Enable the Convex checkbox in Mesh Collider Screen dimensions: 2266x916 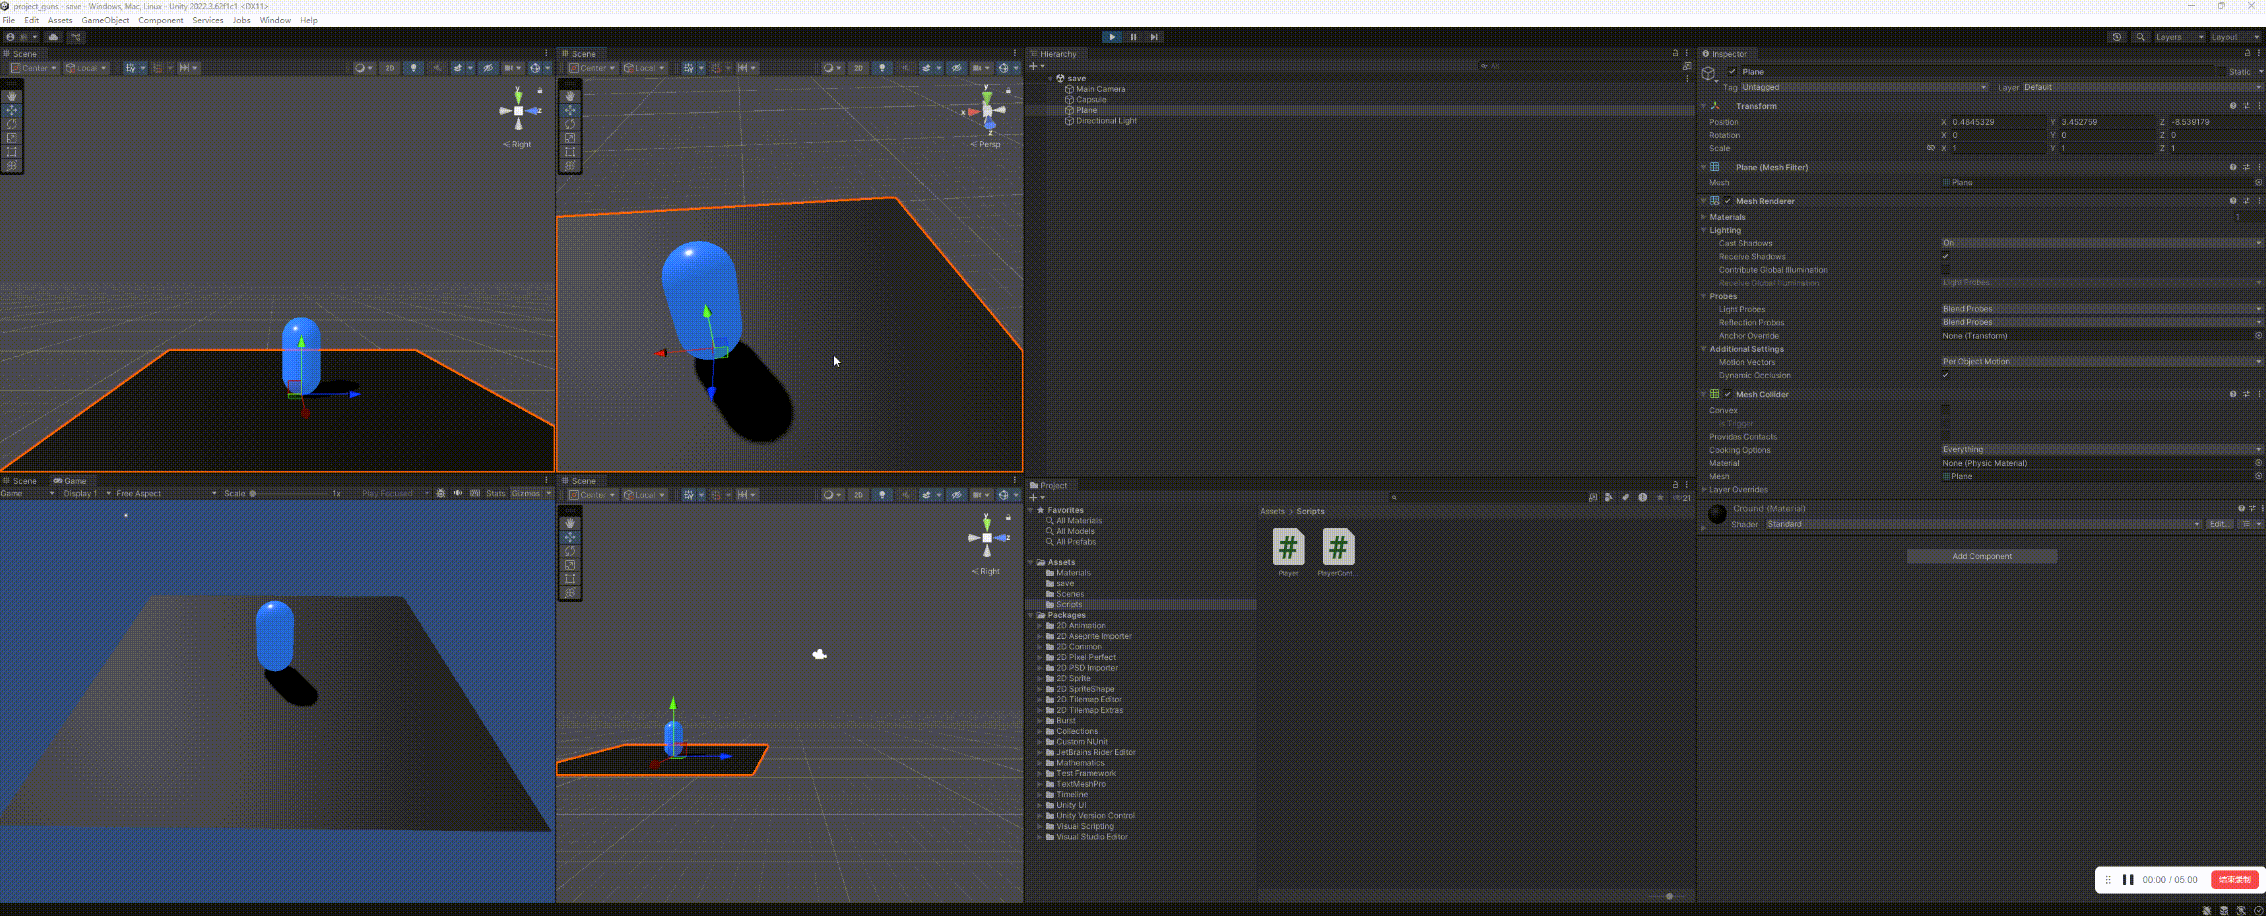click(x=1945, y=410)
